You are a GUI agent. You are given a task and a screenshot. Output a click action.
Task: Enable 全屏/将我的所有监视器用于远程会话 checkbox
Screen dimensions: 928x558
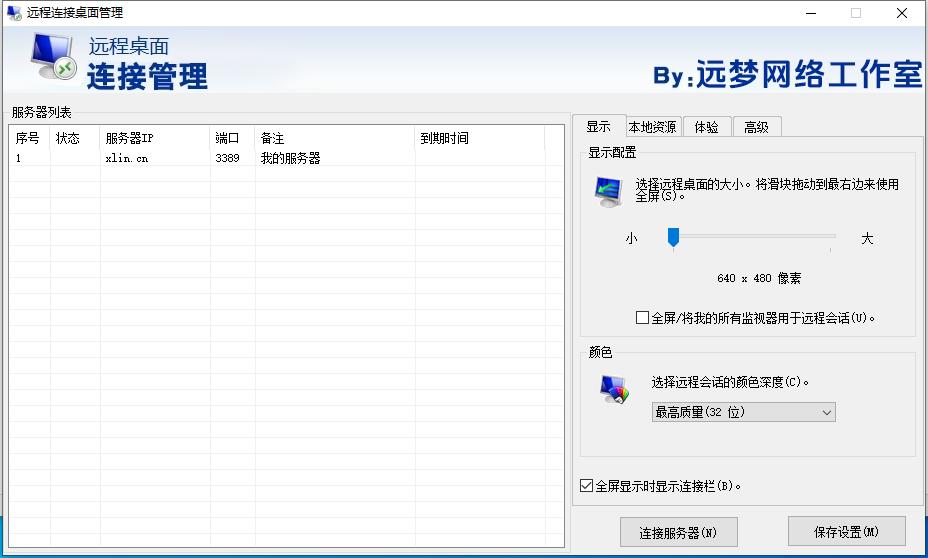coord(642,318)
